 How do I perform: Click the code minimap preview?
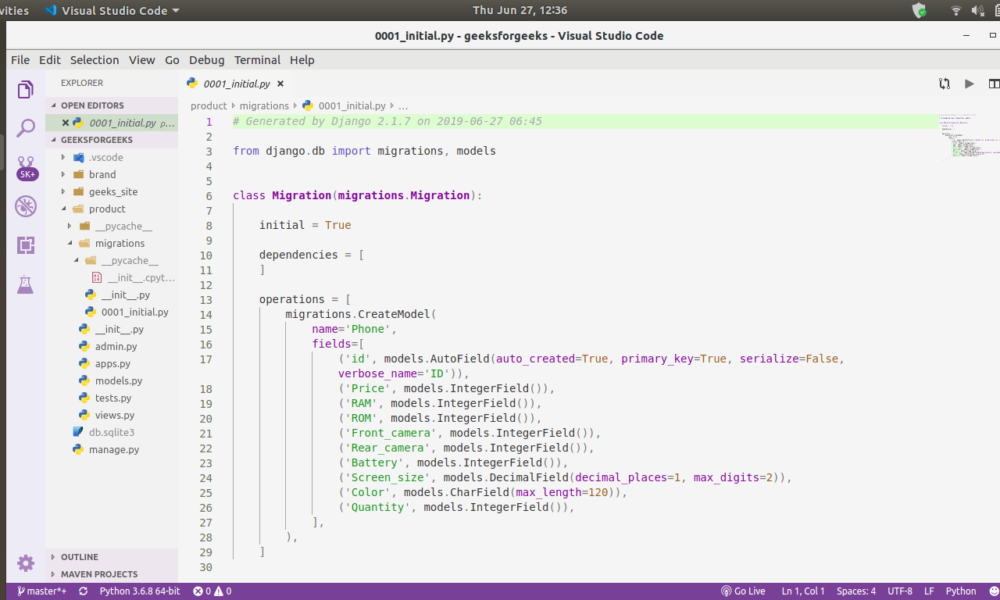tap(968, 137)
